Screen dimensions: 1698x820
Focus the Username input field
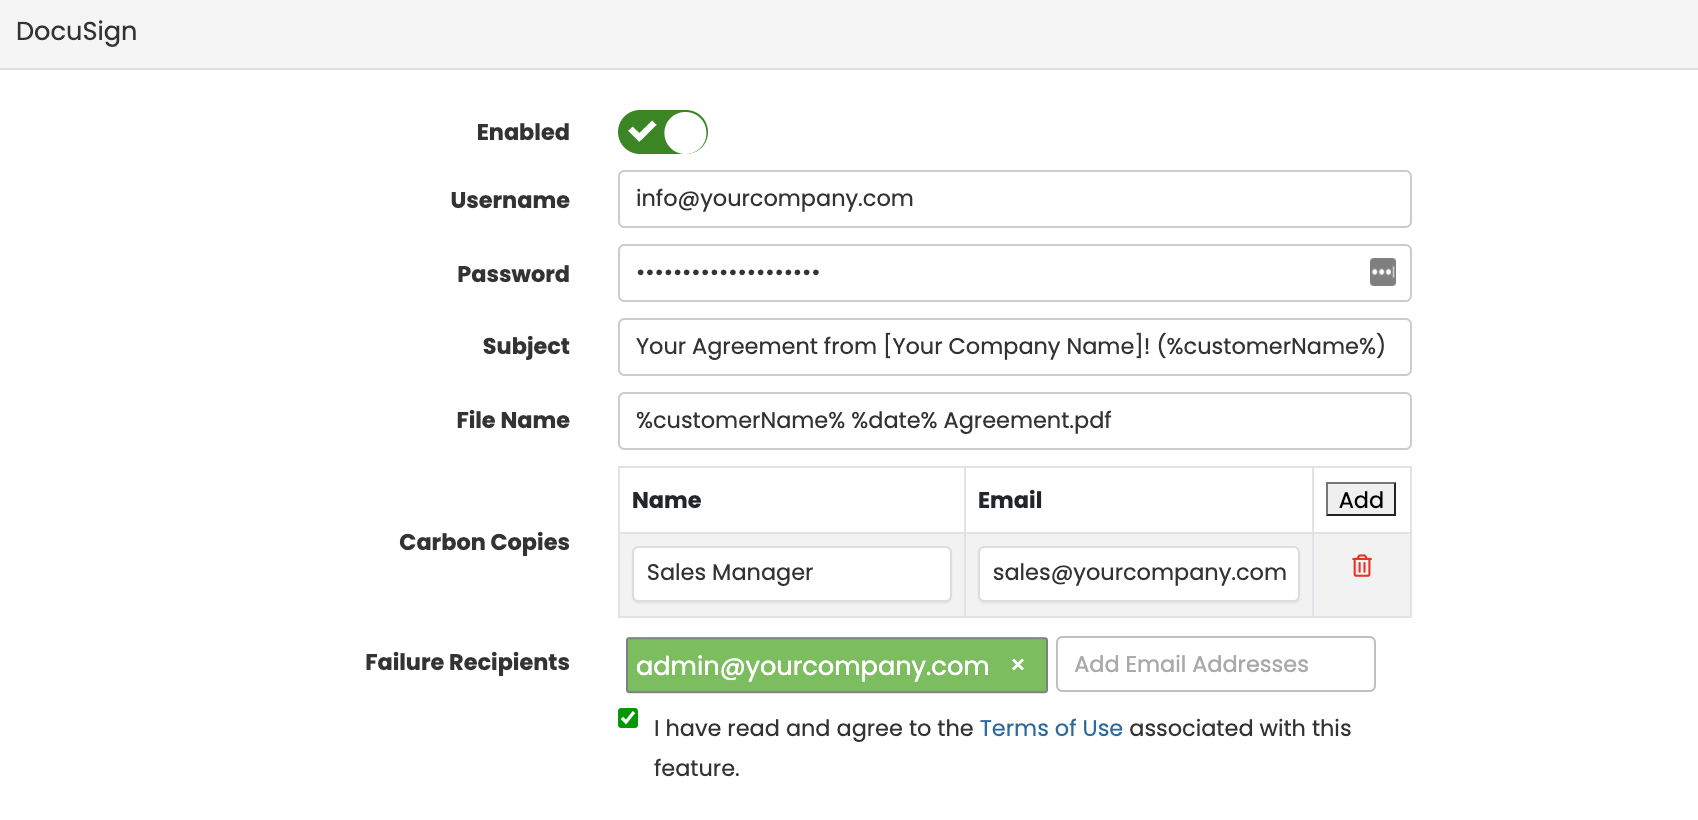coord(1014,199)
